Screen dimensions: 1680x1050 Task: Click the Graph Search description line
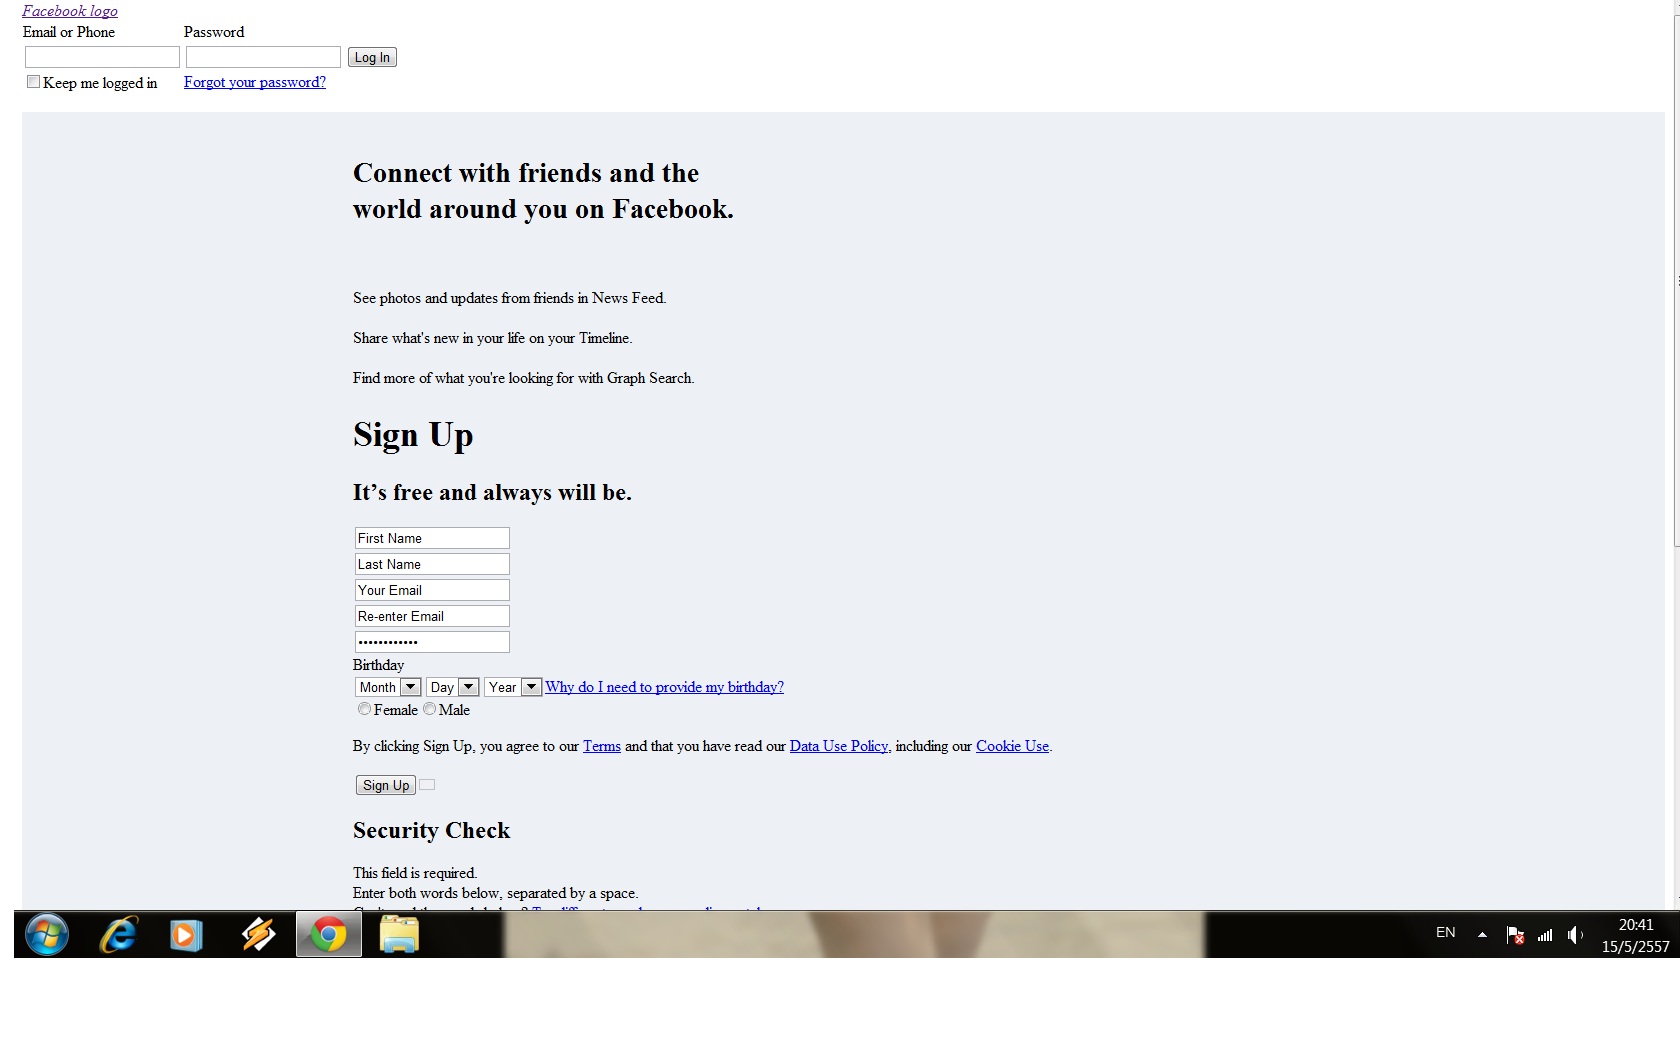(x=523, y=378)
